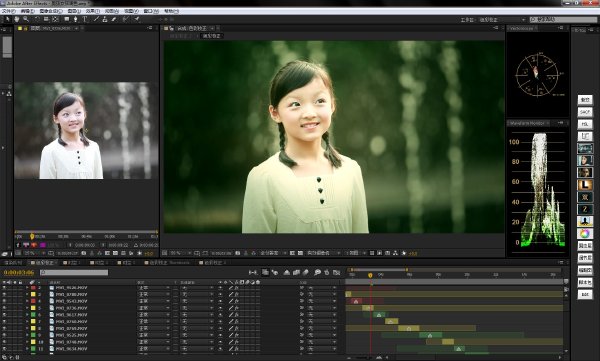600x361 pixels.
Task: Enable motion blur timeline icon
Action: [x=305, y=272]
